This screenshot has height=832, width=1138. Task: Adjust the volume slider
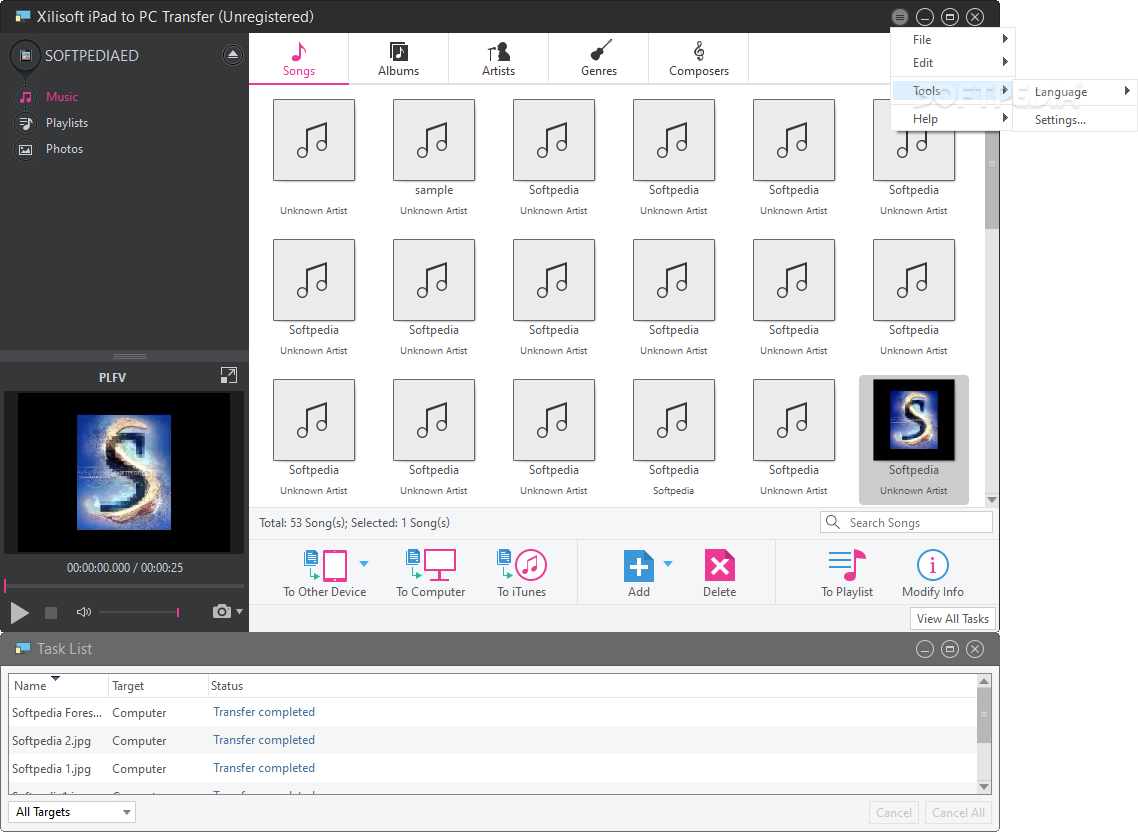[139, 613]
